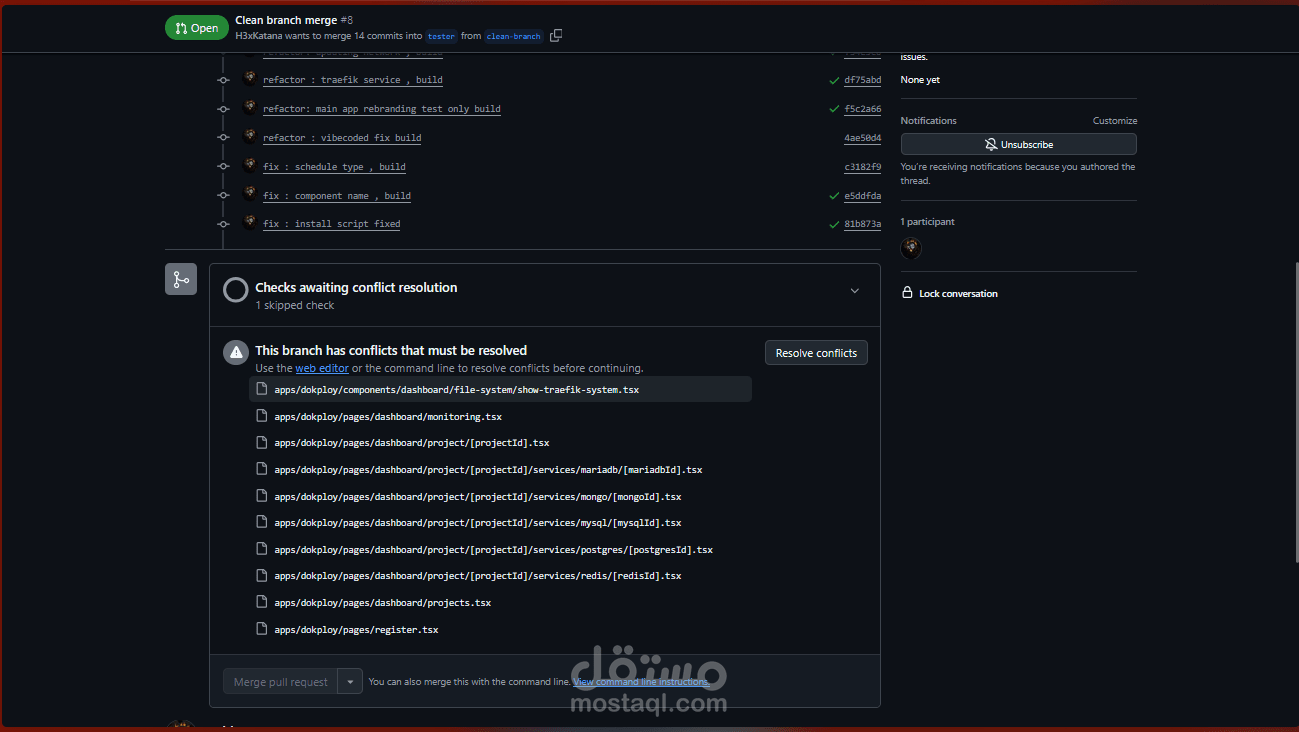The width and height of the screenshot is (1299, 732).
Task: Open the participant avatar in the sidebar
Action: [x=911, y=249]
